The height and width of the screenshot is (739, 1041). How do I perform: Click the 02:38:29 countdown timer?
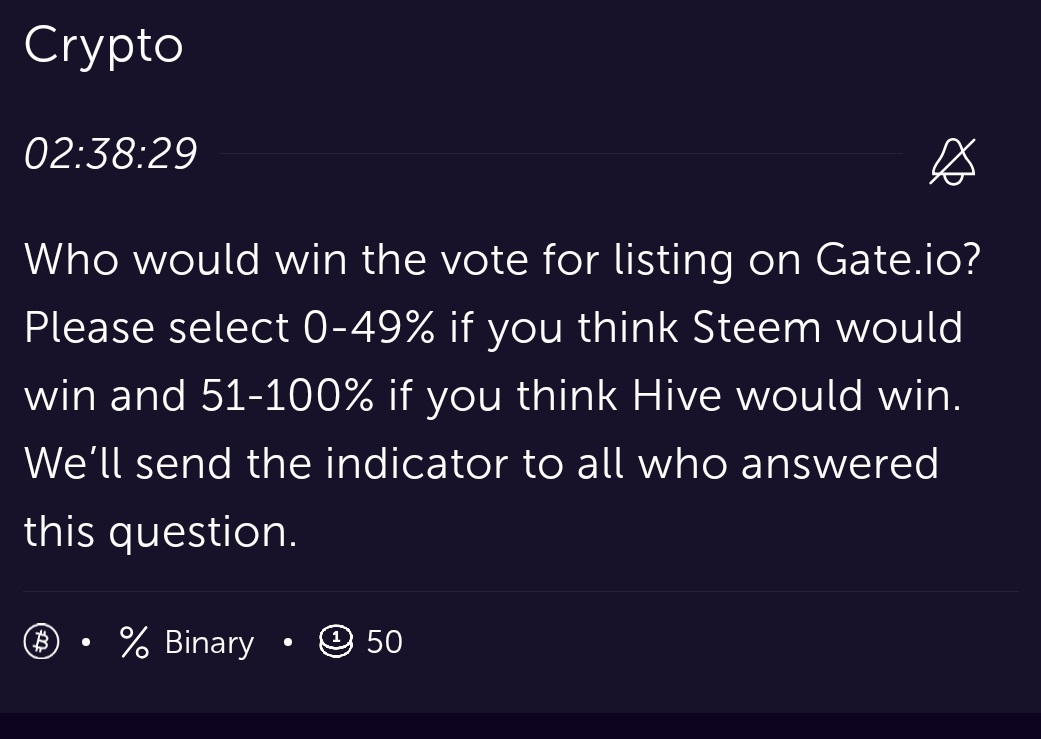pyautogui.click(x=111, y=153)
